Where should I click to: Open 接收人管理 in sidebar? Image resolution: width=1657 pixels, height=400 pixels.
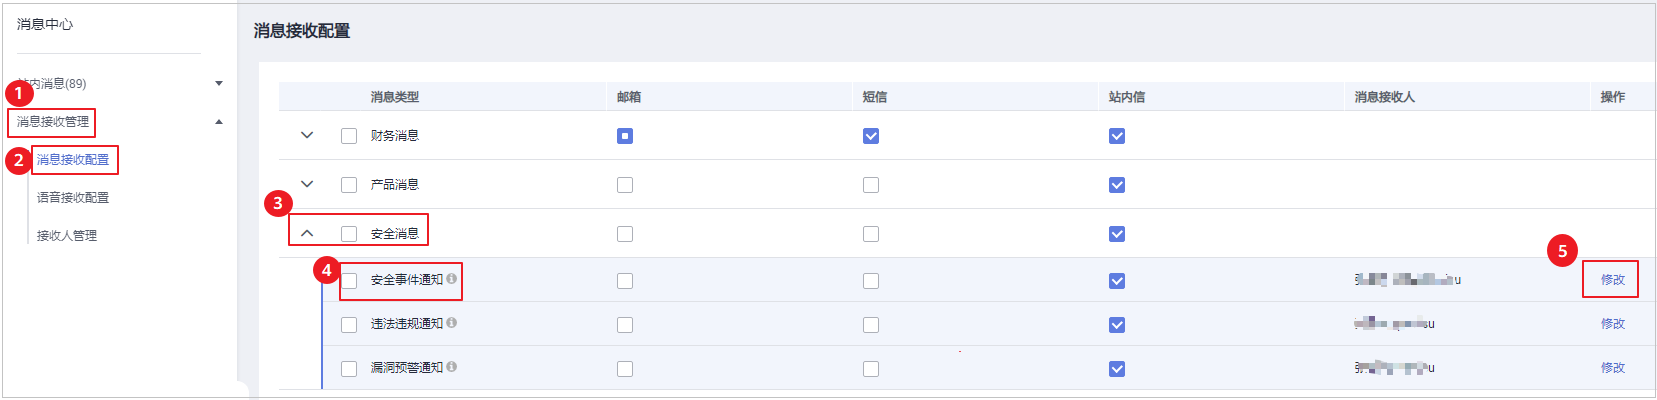tap(67, 236)
